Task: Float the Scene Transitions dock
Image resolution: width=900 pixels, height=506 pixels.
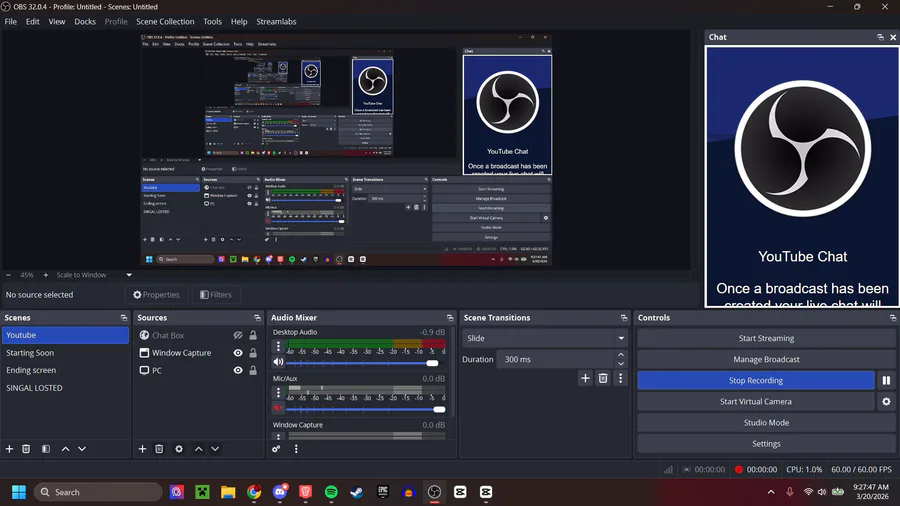Action: [624, 317]
